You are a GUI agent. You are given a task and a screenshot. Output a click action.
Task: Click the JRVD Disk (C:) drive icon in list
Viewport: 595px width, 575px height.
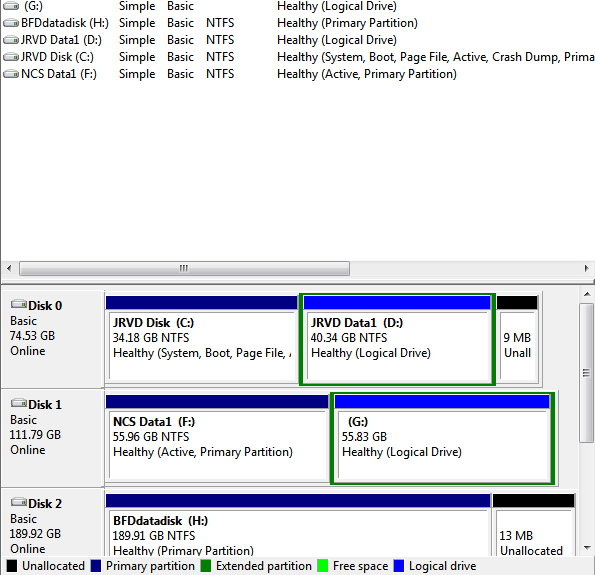11,57
